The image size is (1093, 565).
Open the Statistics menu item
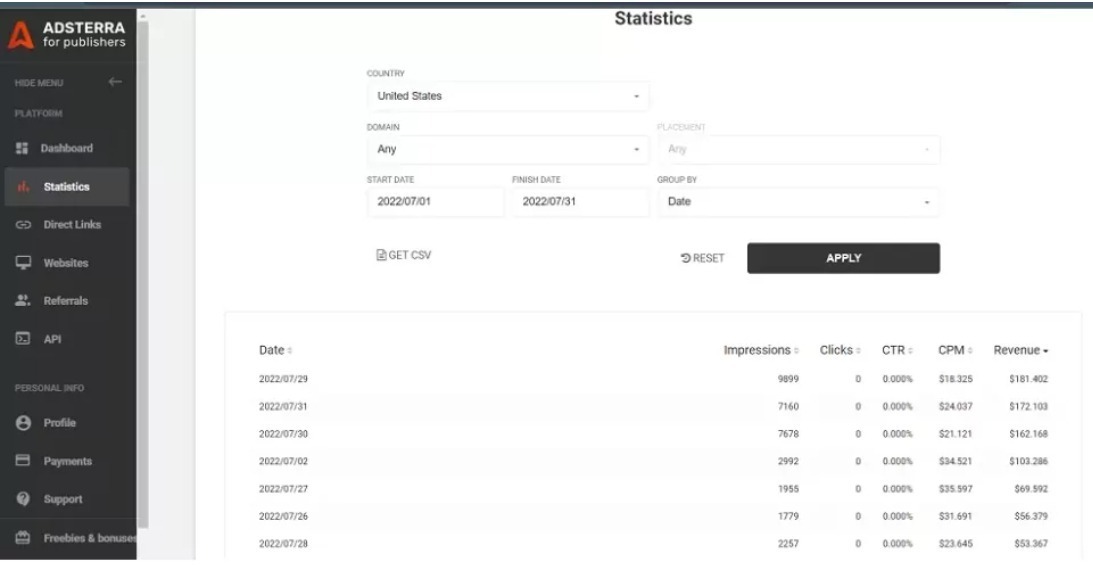pos(67,187)
